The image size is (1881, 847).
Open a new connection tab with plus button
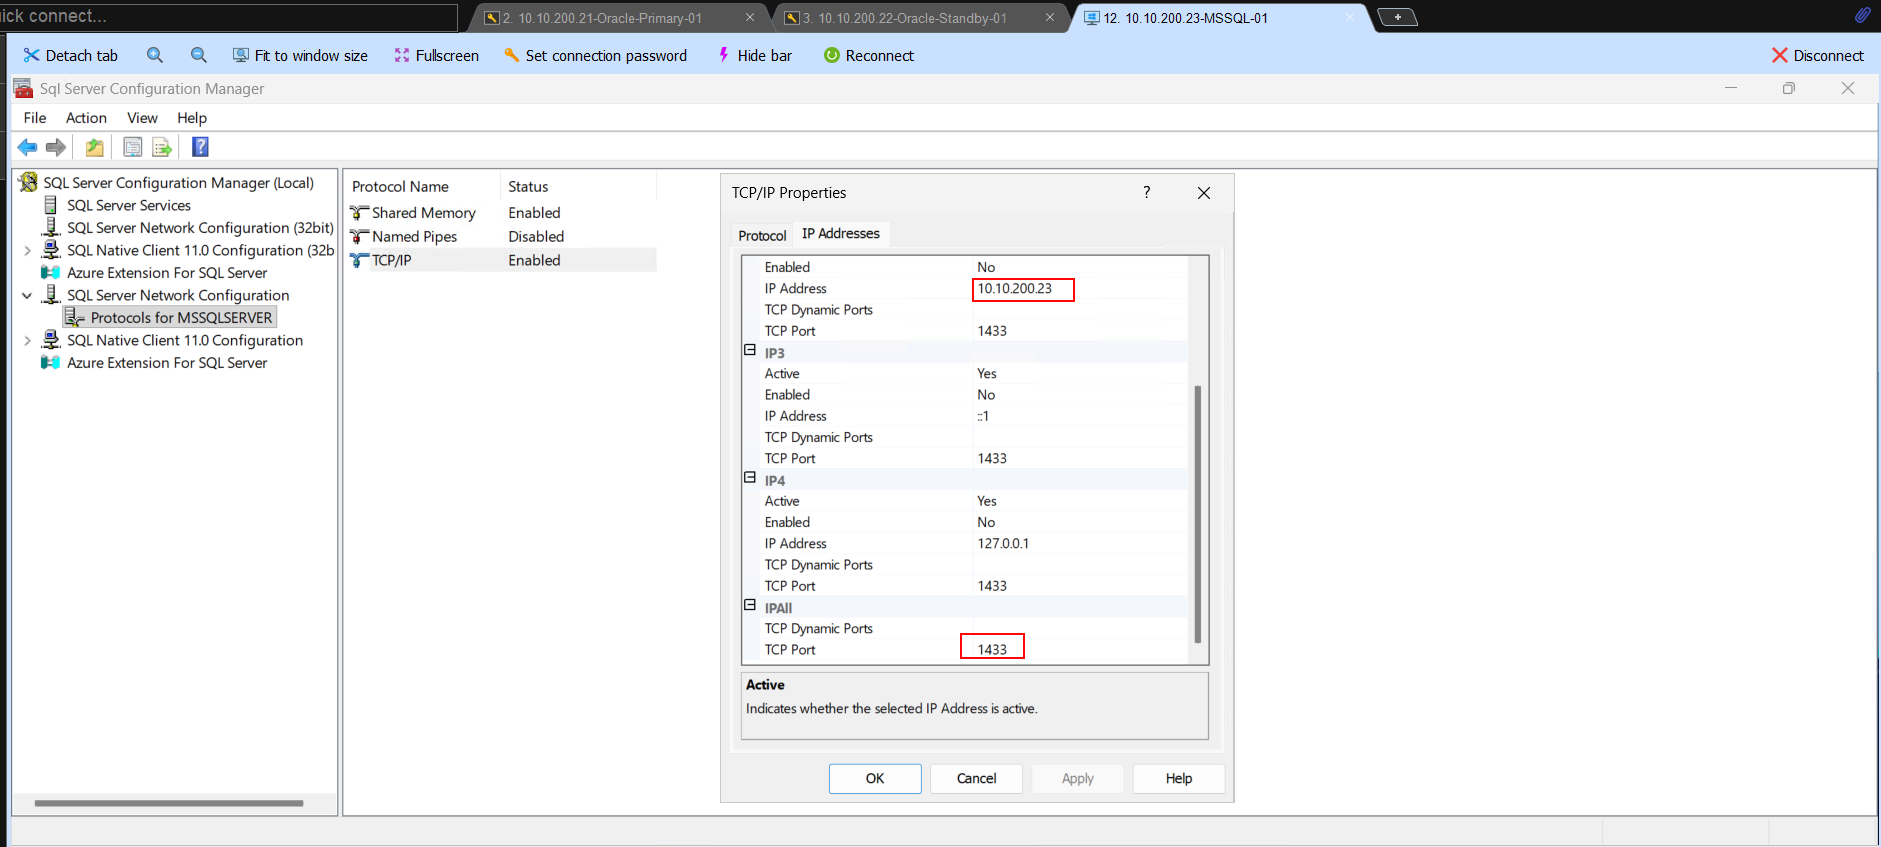tap(1397, 17)
